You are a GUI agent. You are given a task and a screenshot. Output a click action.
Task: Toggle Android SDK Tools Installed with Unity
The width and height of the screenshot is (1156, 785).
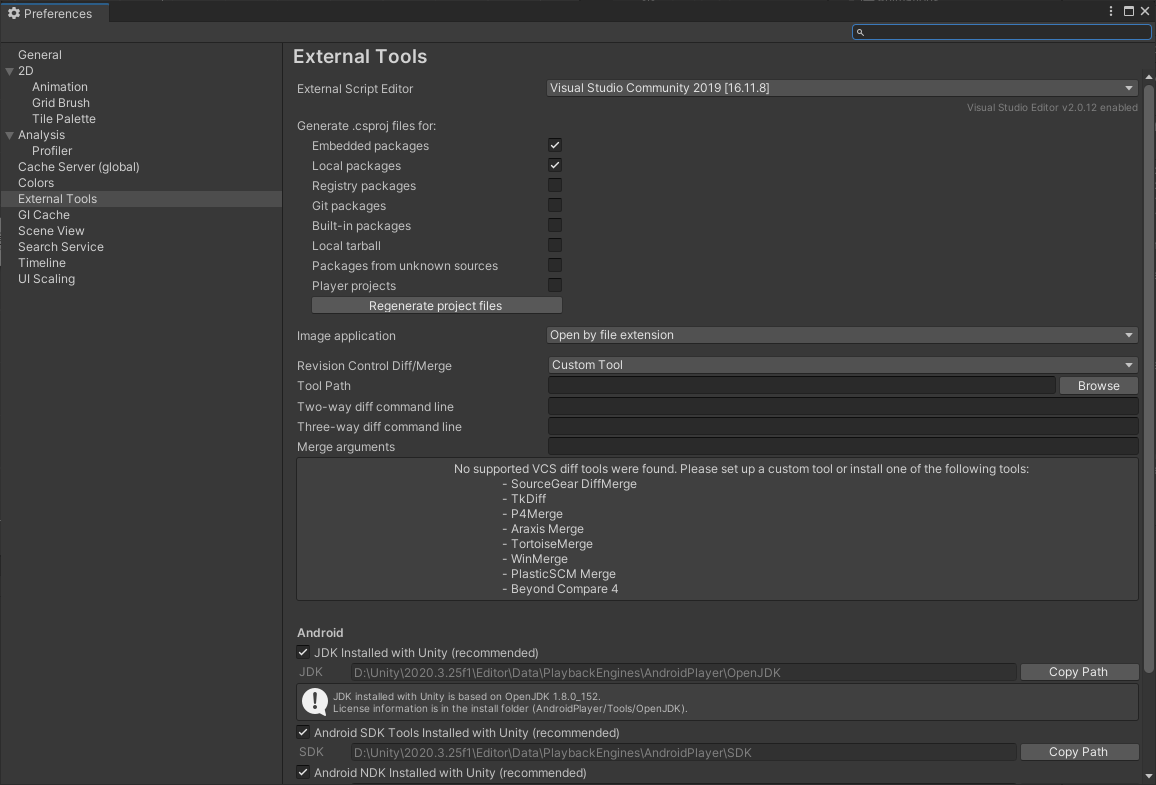click(x=303, y=732)
